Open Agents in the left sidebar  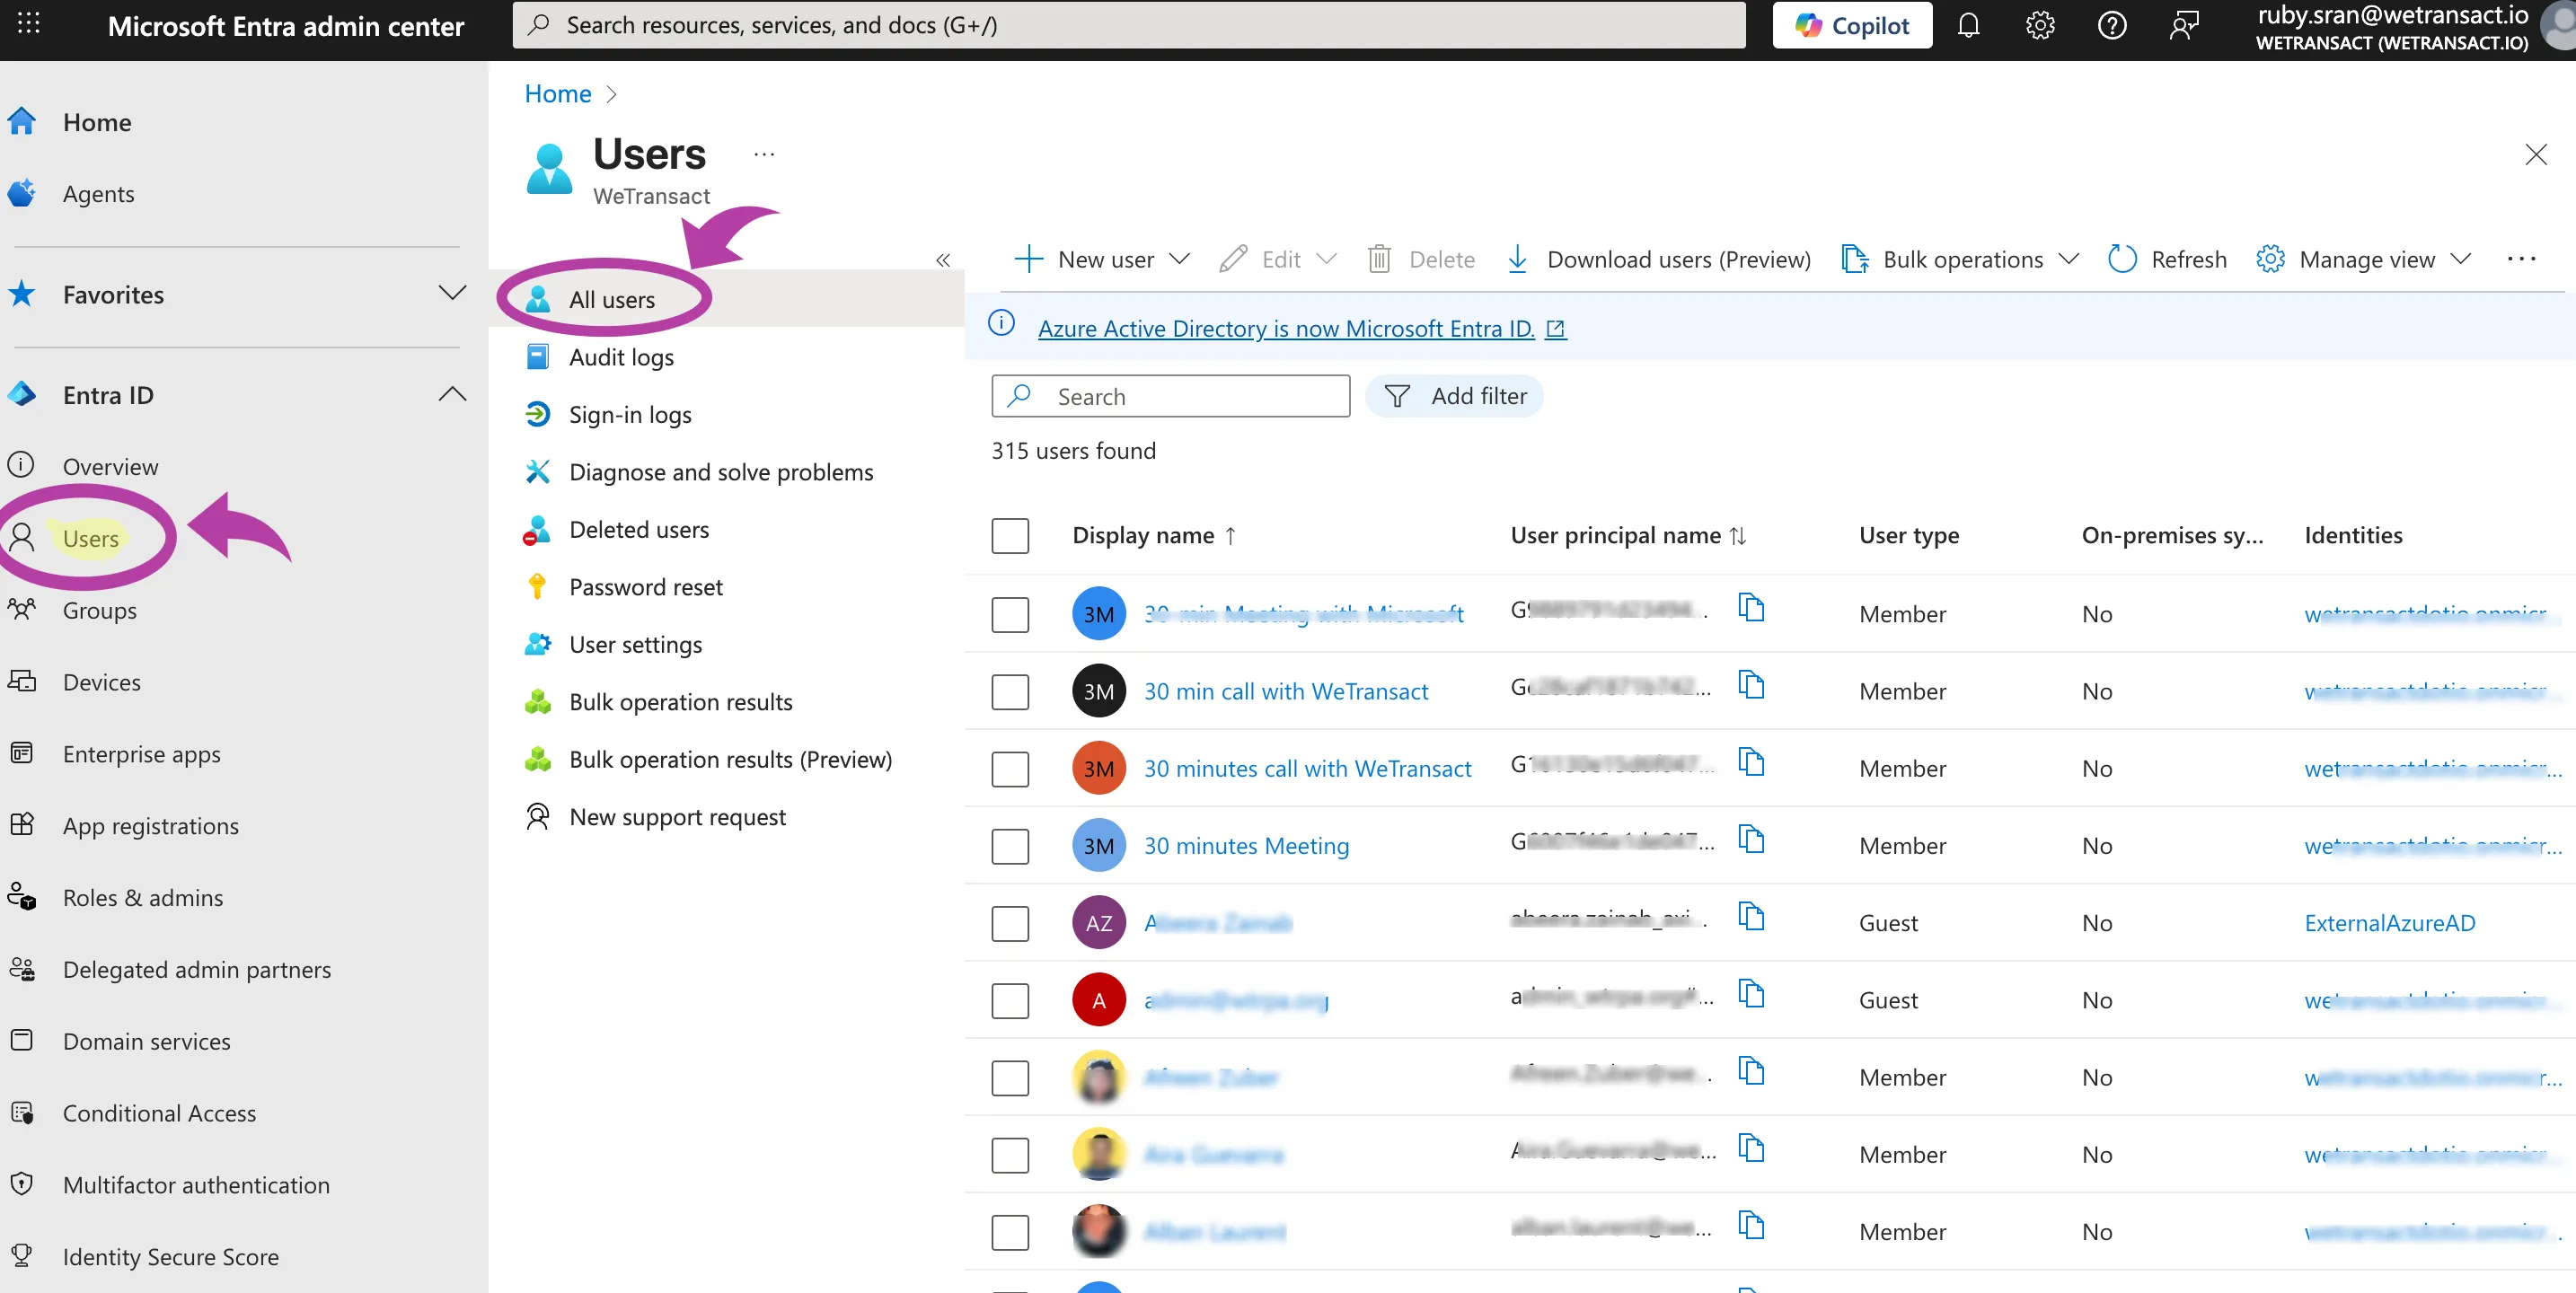tap(98, 194)
